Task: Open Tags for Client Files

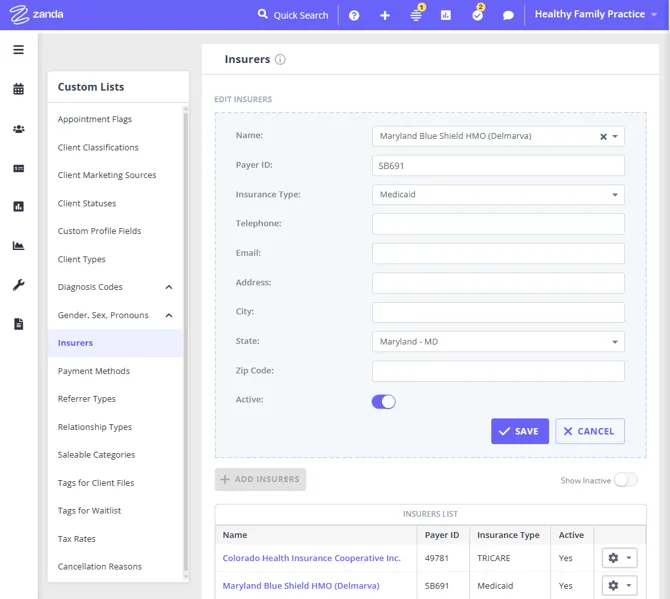Action: coord(96,483)
